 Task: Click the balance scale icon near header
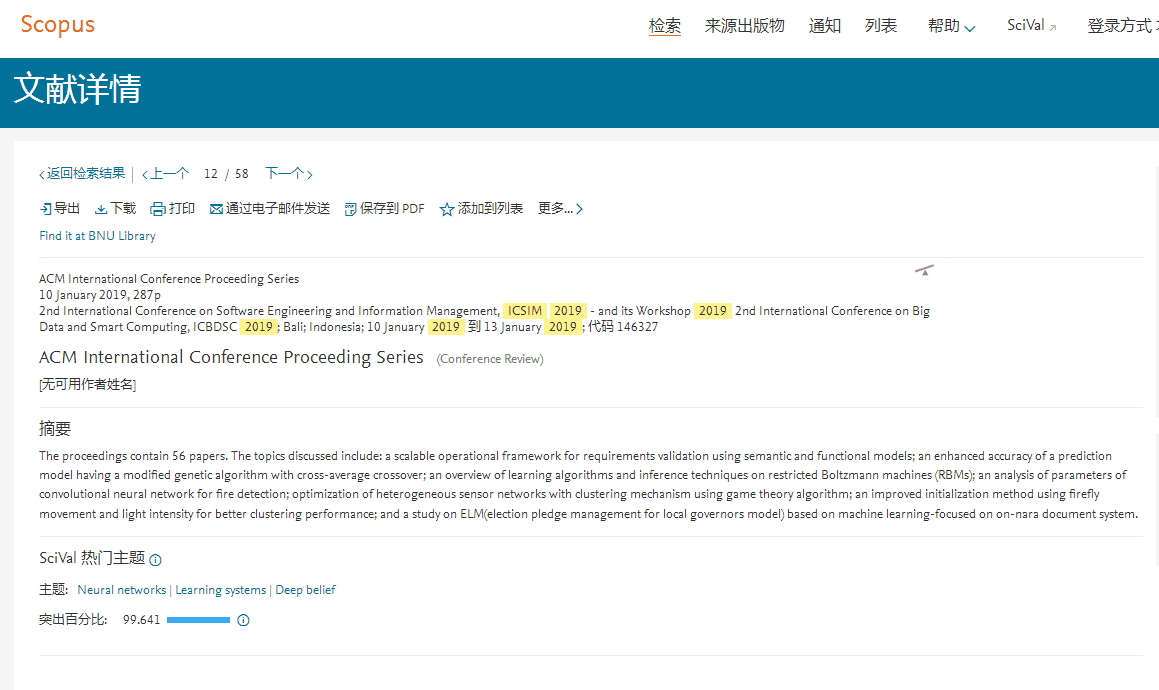point(924,270)
